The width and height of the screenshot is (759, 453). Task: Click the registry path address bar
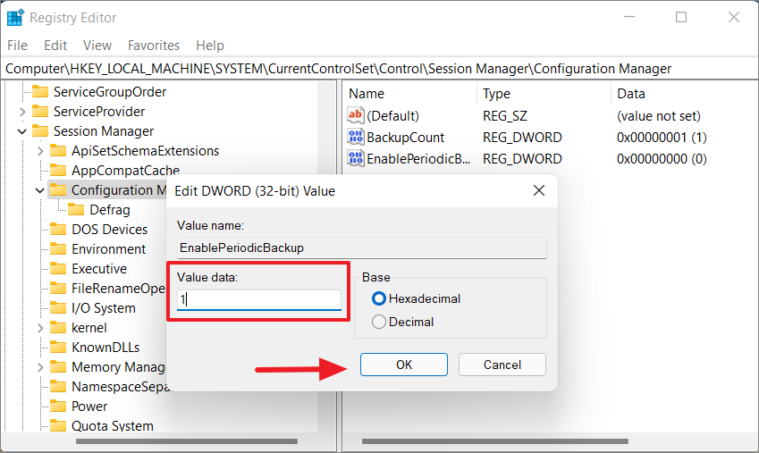(x=380, y=69)
